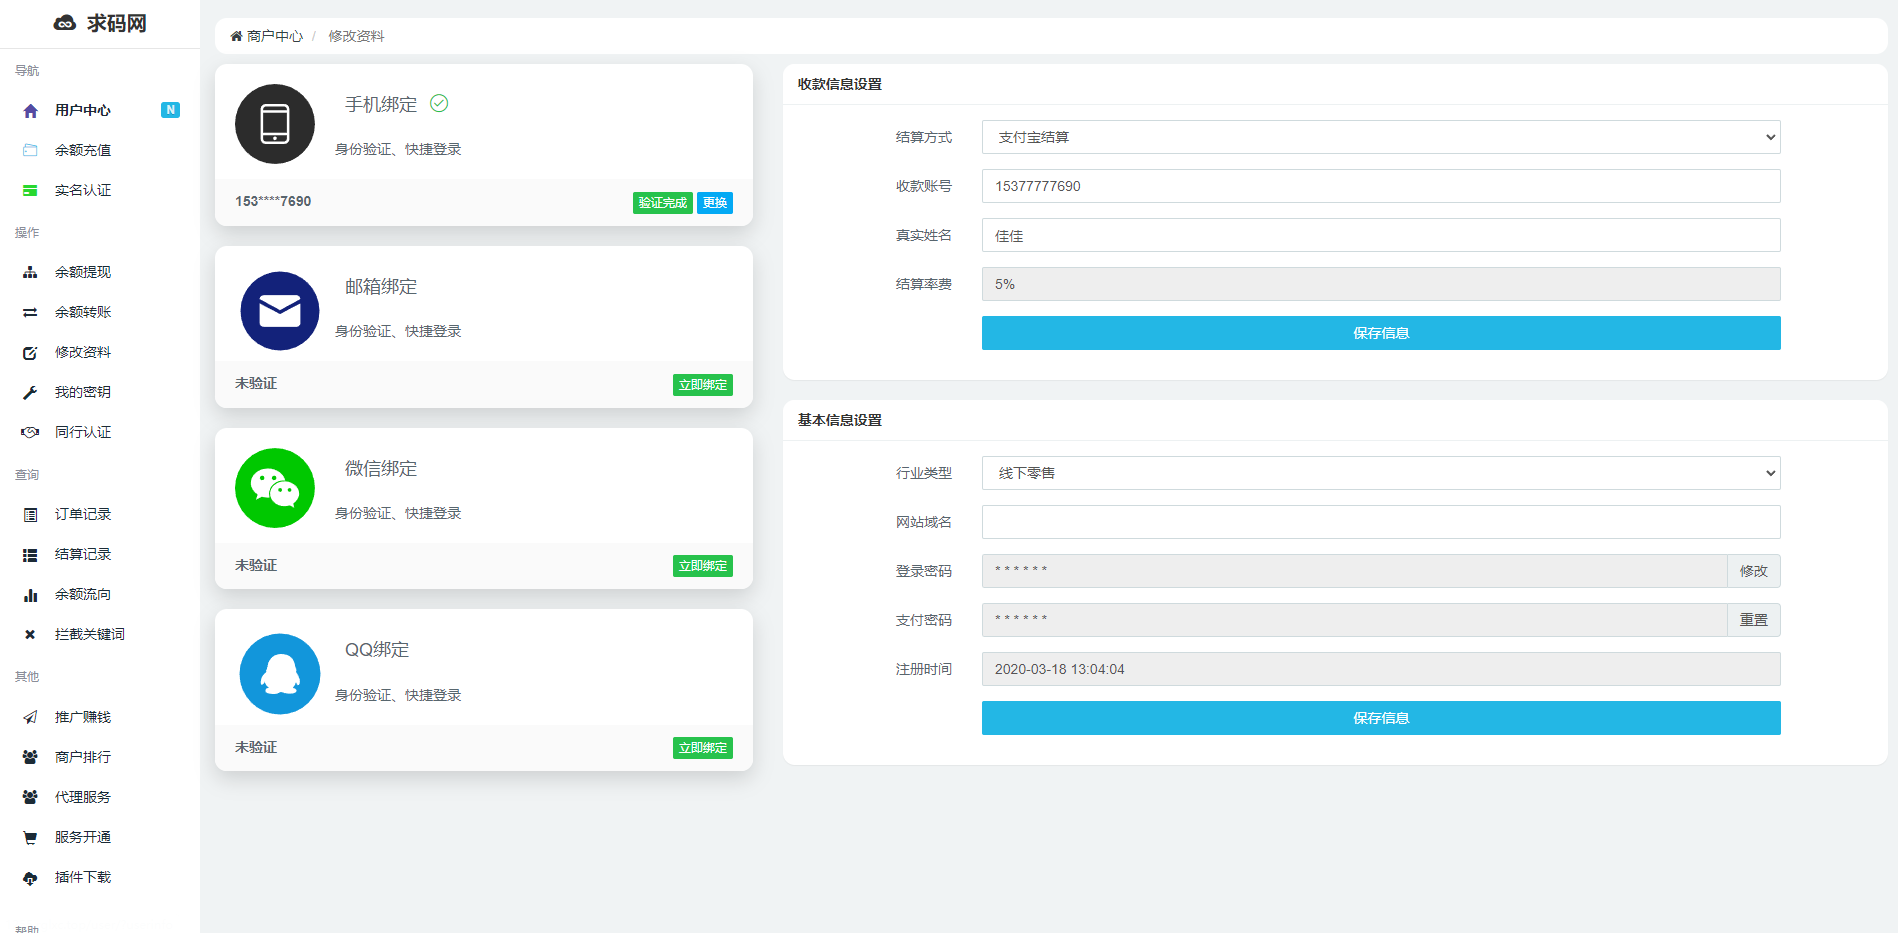Click 未验证 status under QQ绑定

(256, 747)
